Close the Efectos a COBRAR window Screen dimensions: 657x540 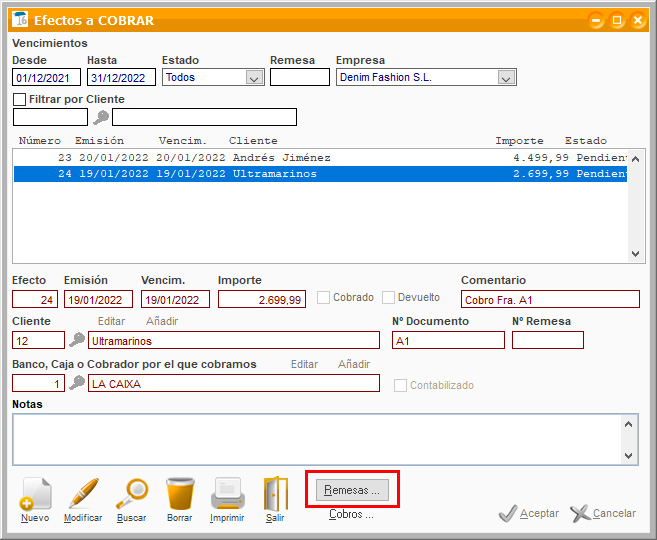tap(638, 20)
